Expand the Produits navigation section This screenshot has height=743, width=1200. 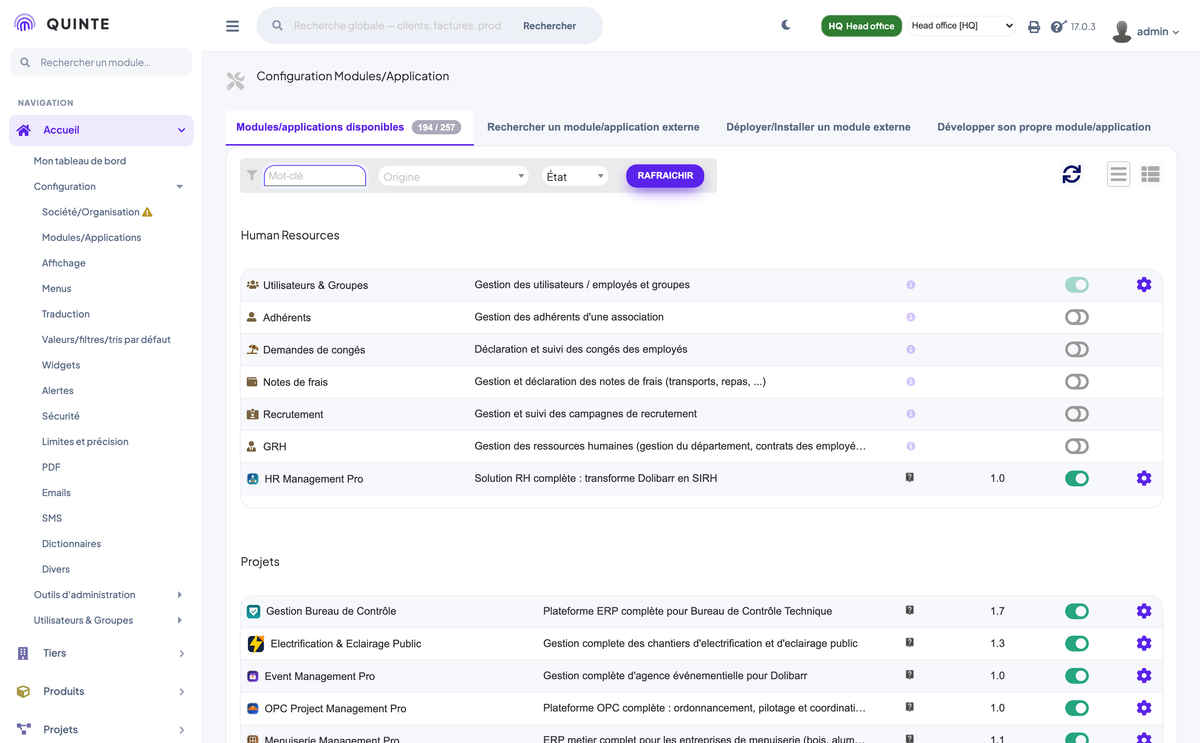pos(181,692)
